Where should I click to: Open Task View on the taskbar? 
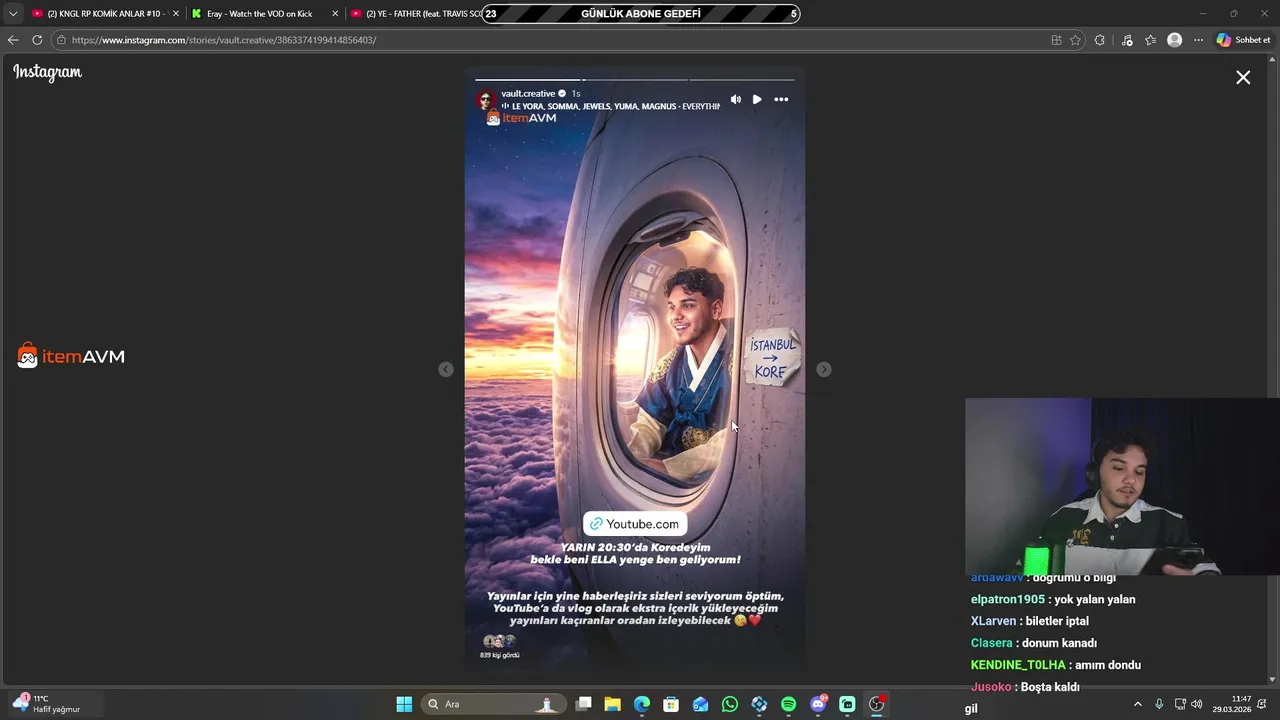click(x=584, y=704)
